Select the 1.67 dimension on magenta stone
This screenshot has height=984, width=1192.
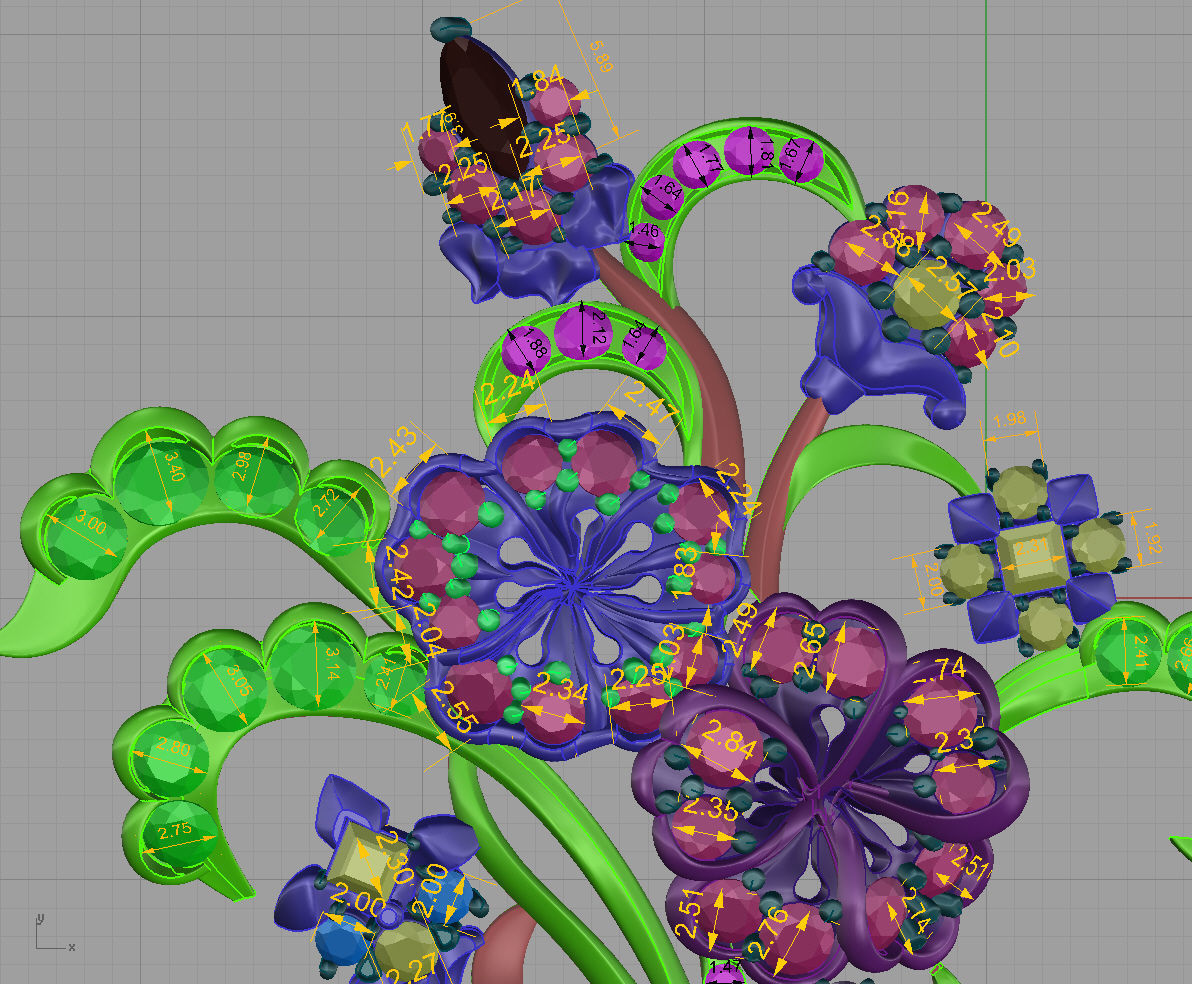[792, 154]
